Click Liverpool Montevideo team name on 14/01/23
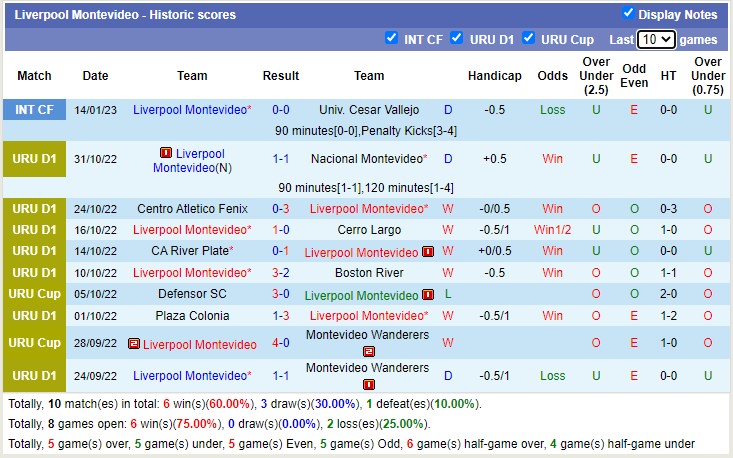 click(190, 110)
